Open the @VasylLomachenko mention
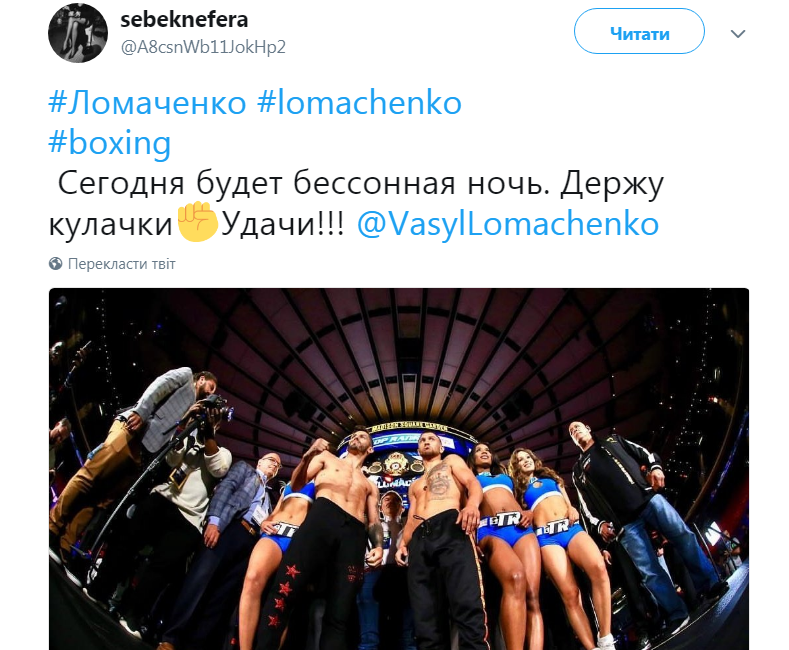The width and height of the screenshot is (789, 650). [x=508, y=223]
